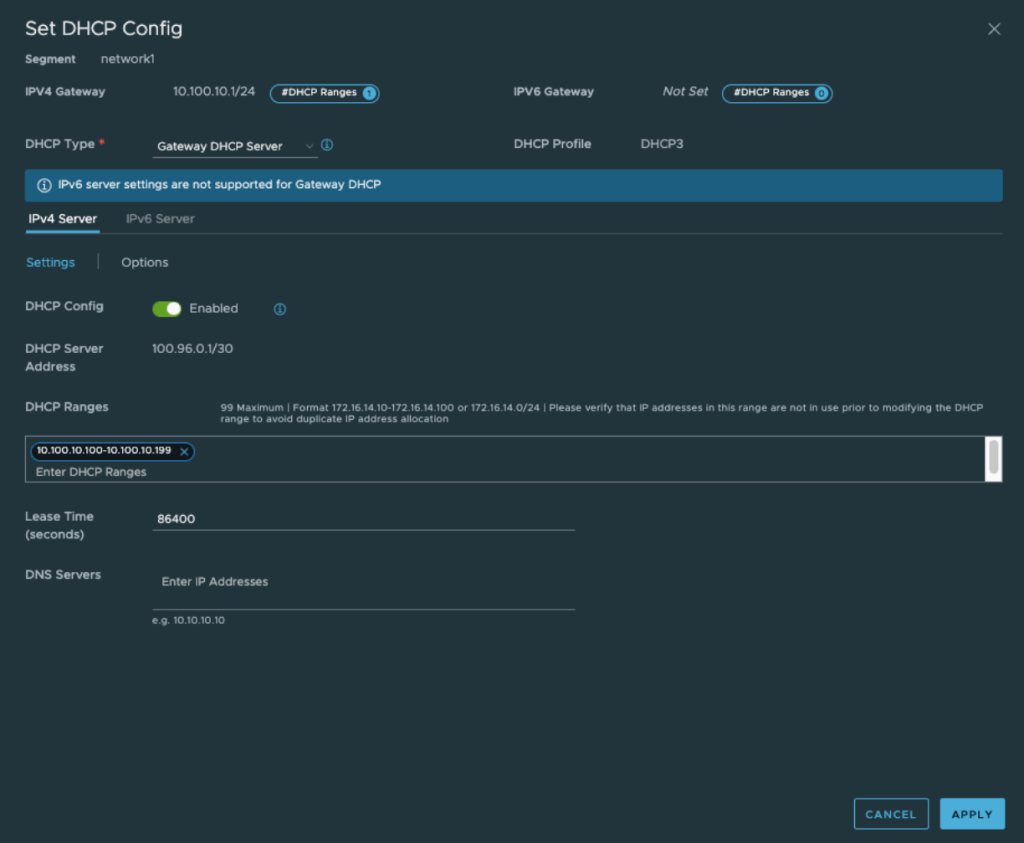Open the DHCP Type dropdown

click(x=233, y=146)
